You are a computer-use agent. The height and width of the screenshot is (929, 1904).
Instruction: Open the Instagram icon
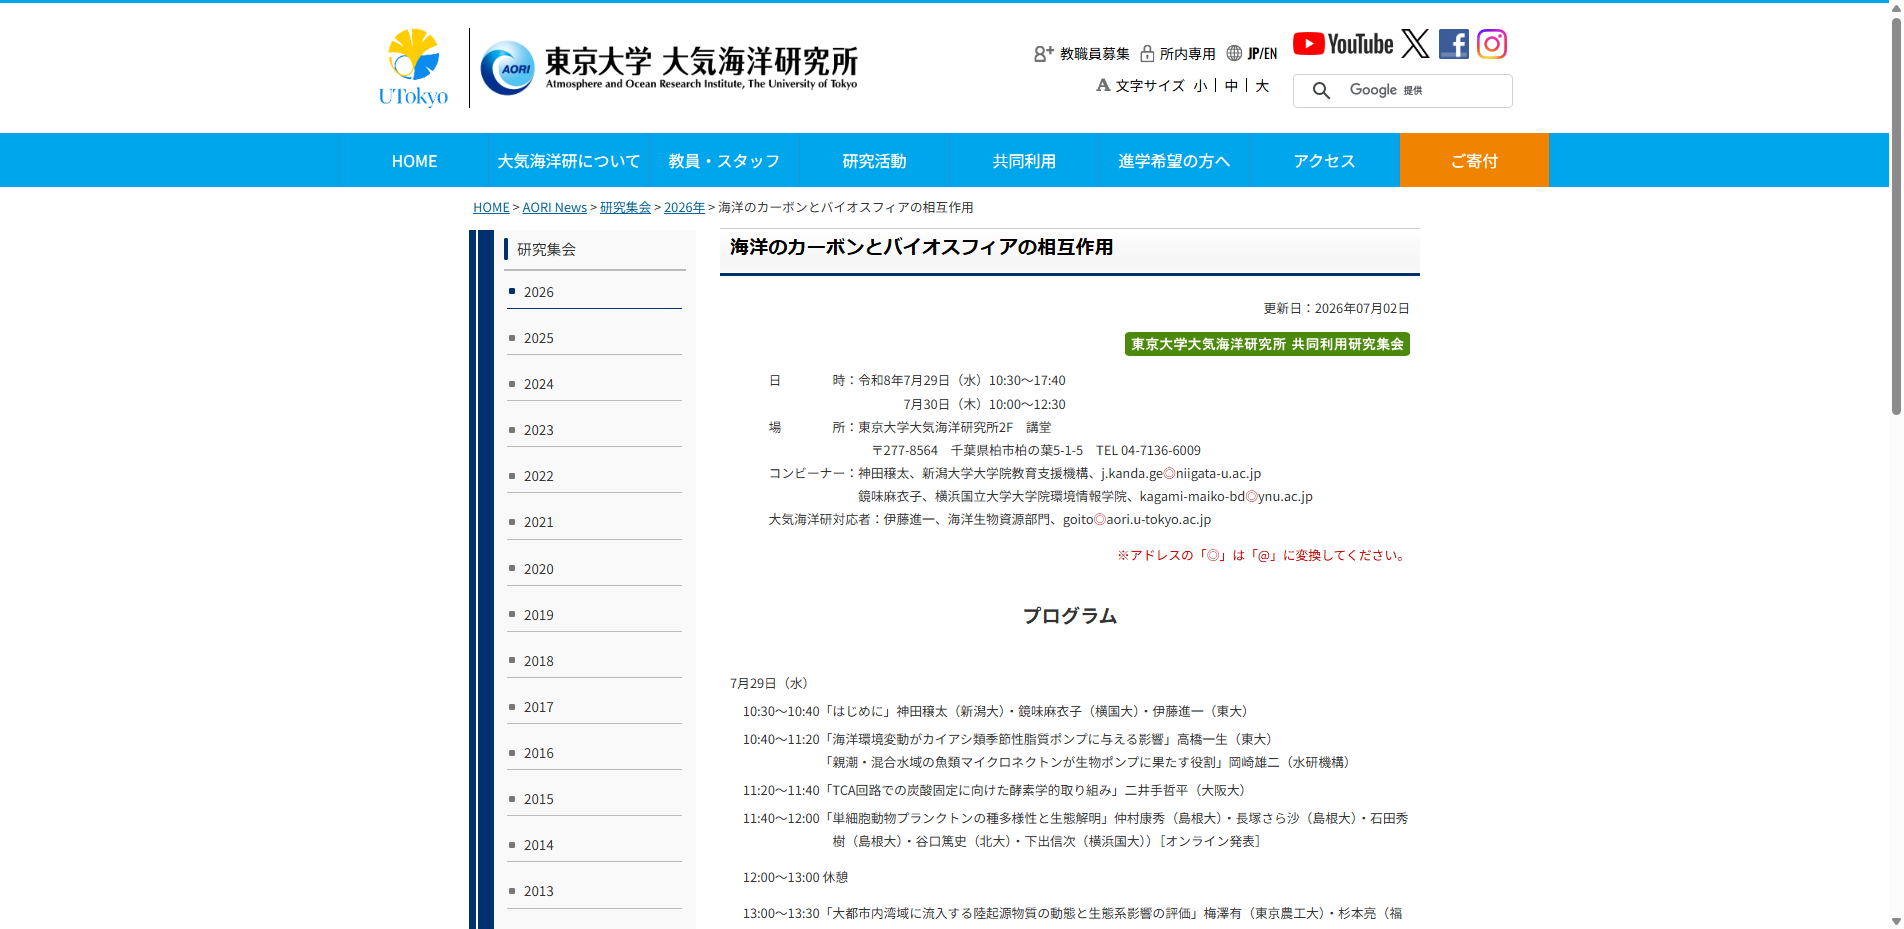pyautogui.click(x=1492, y=44)
